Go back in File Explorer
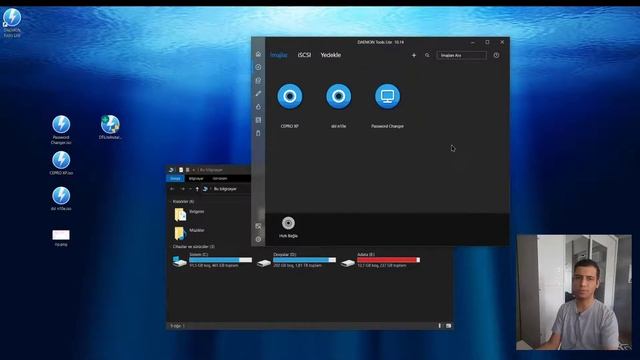This screenshot has width=640, height=360. pyautogui.click(x=172, y=189)
